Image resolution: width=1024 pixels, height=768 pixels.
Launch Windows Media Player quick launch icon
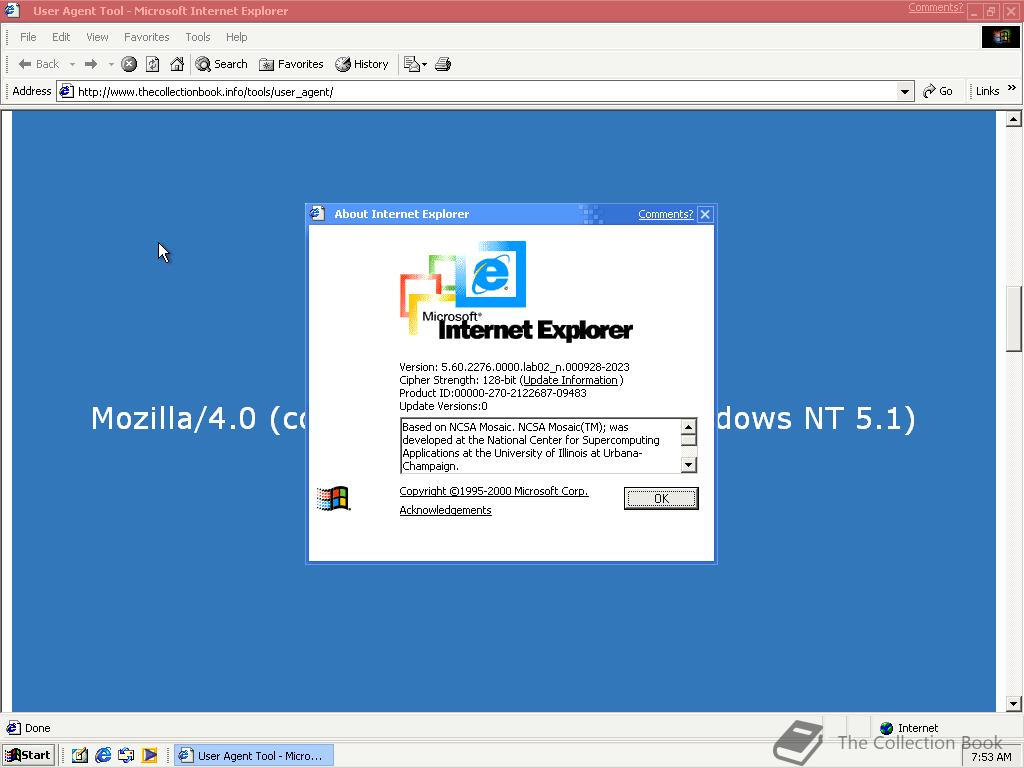point(150,756)
